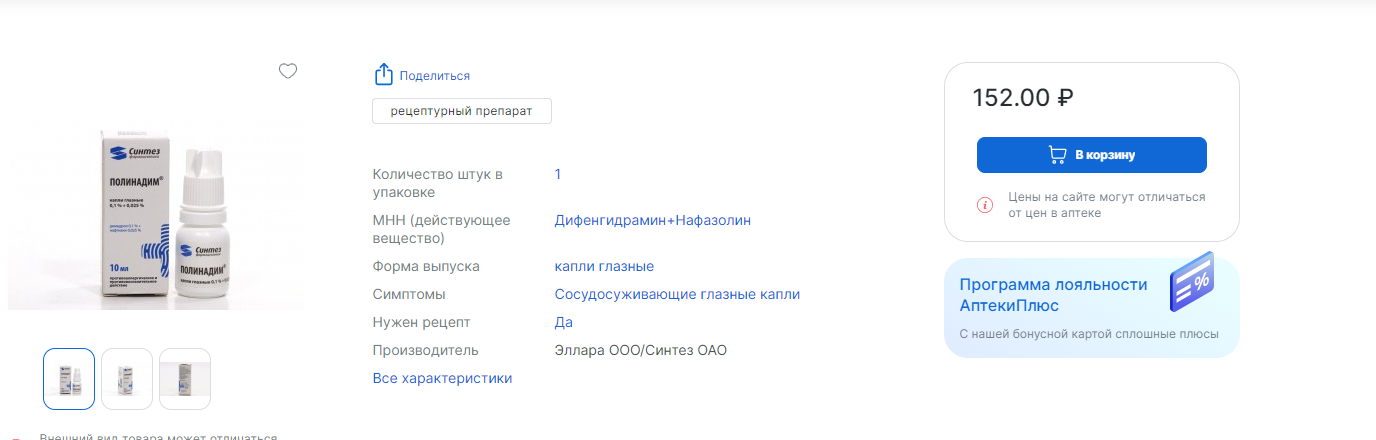
Task: Click С нашей бонусной картой сплошные плюсы text
Action: click(1089, 334)
